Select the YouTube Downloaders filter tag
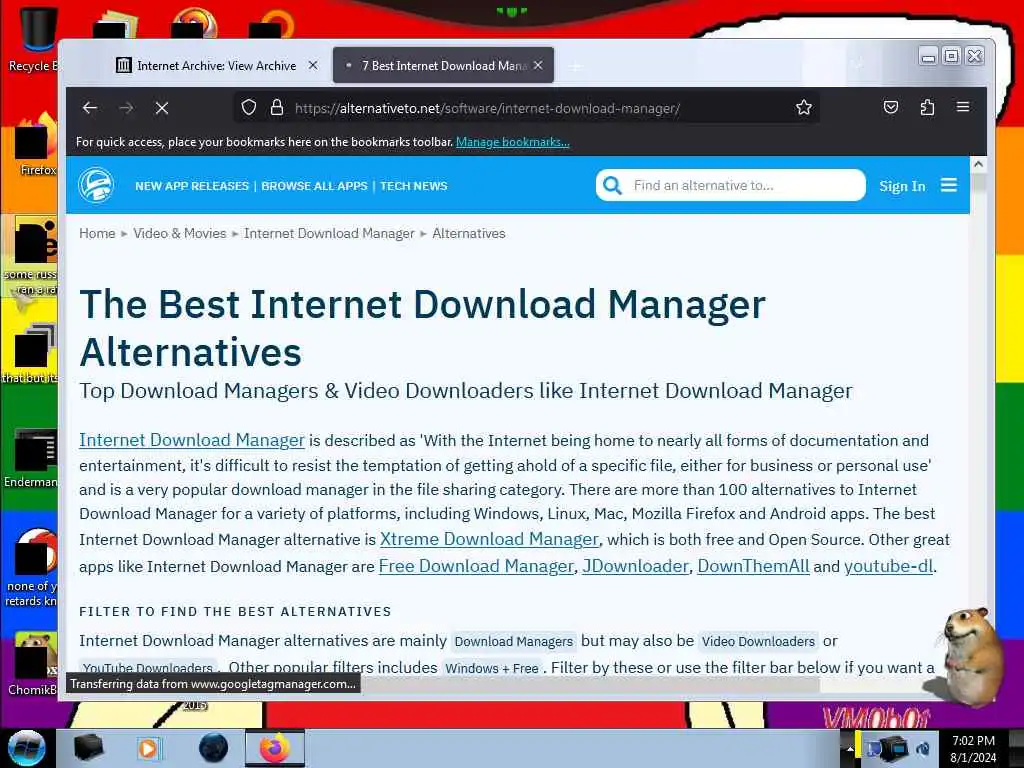 (148, 667)
